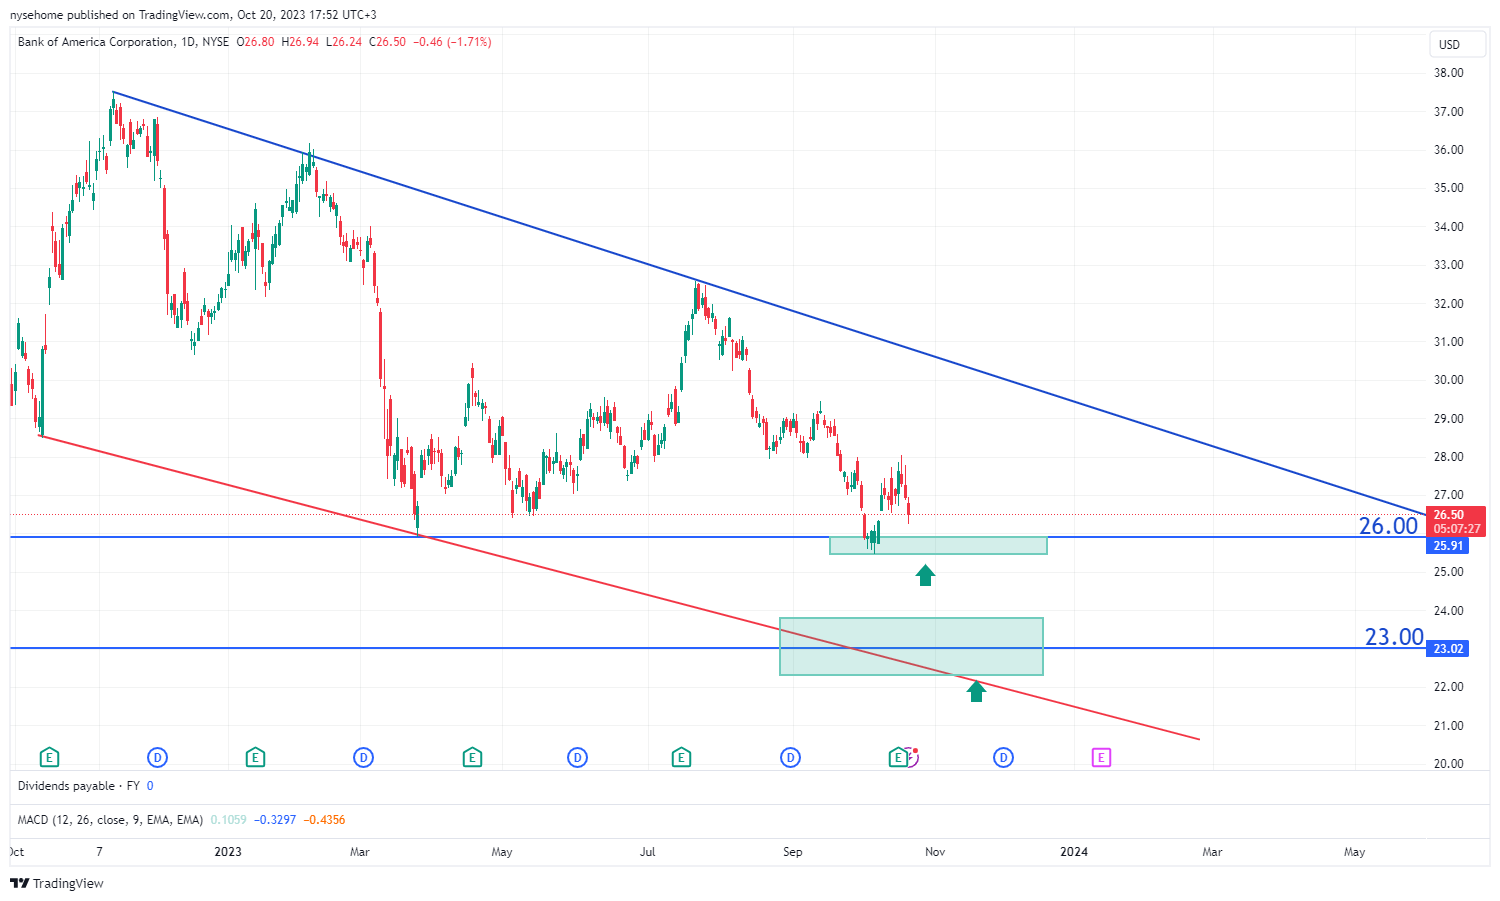Click the dividend D marker above Sep

coord(790,758)
